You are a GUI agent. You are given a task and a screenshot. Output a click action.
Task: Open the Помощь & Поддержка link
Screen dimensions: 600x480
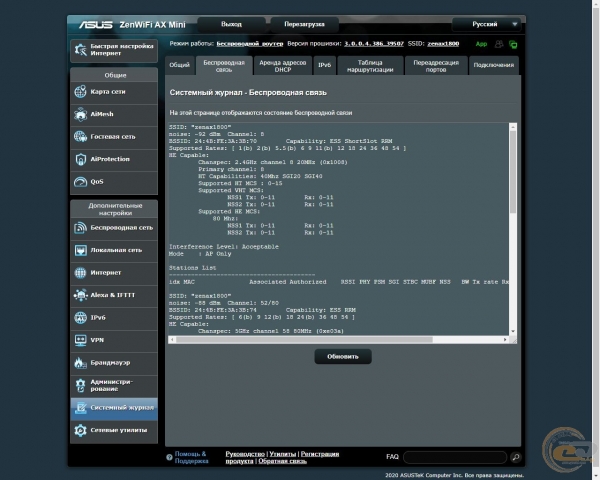(191, 457)
